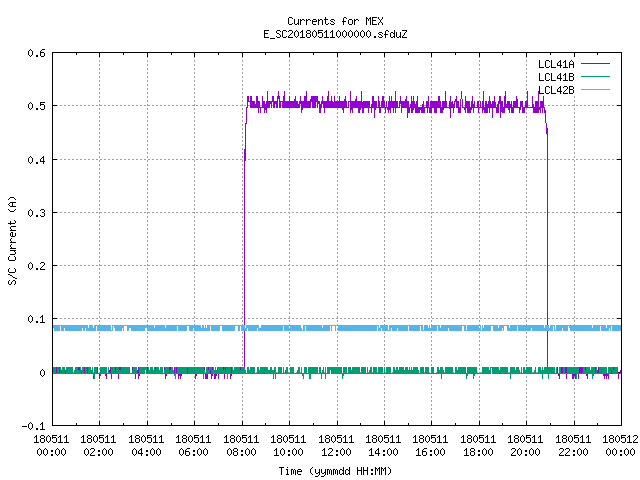Click the chart title 'Currents for MEX'
This screenshot has height=480, width=640.
pyautogui.click(x=335, y=21)
